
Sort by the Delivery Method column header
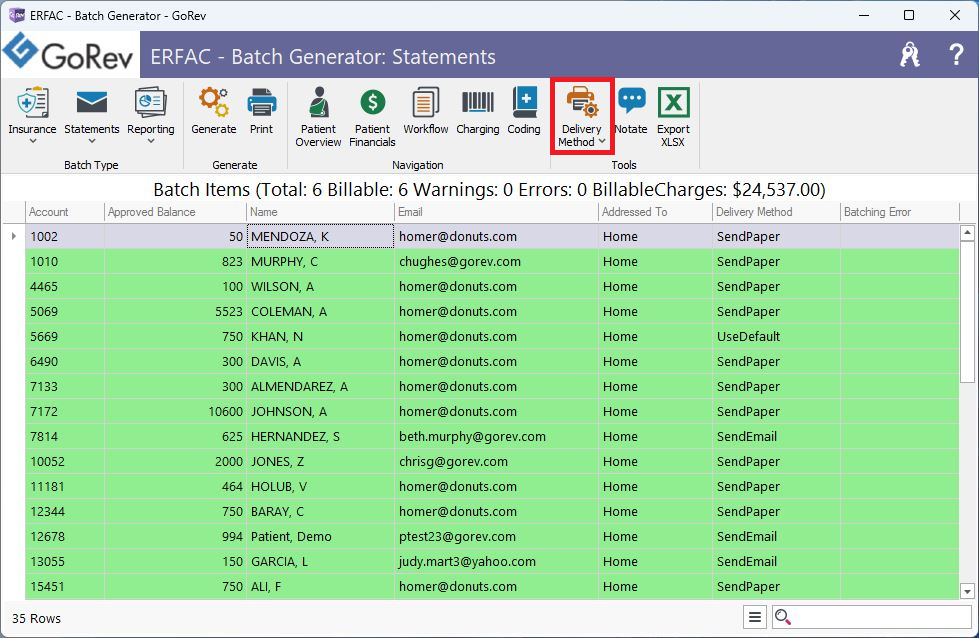[x=776, y=212]
